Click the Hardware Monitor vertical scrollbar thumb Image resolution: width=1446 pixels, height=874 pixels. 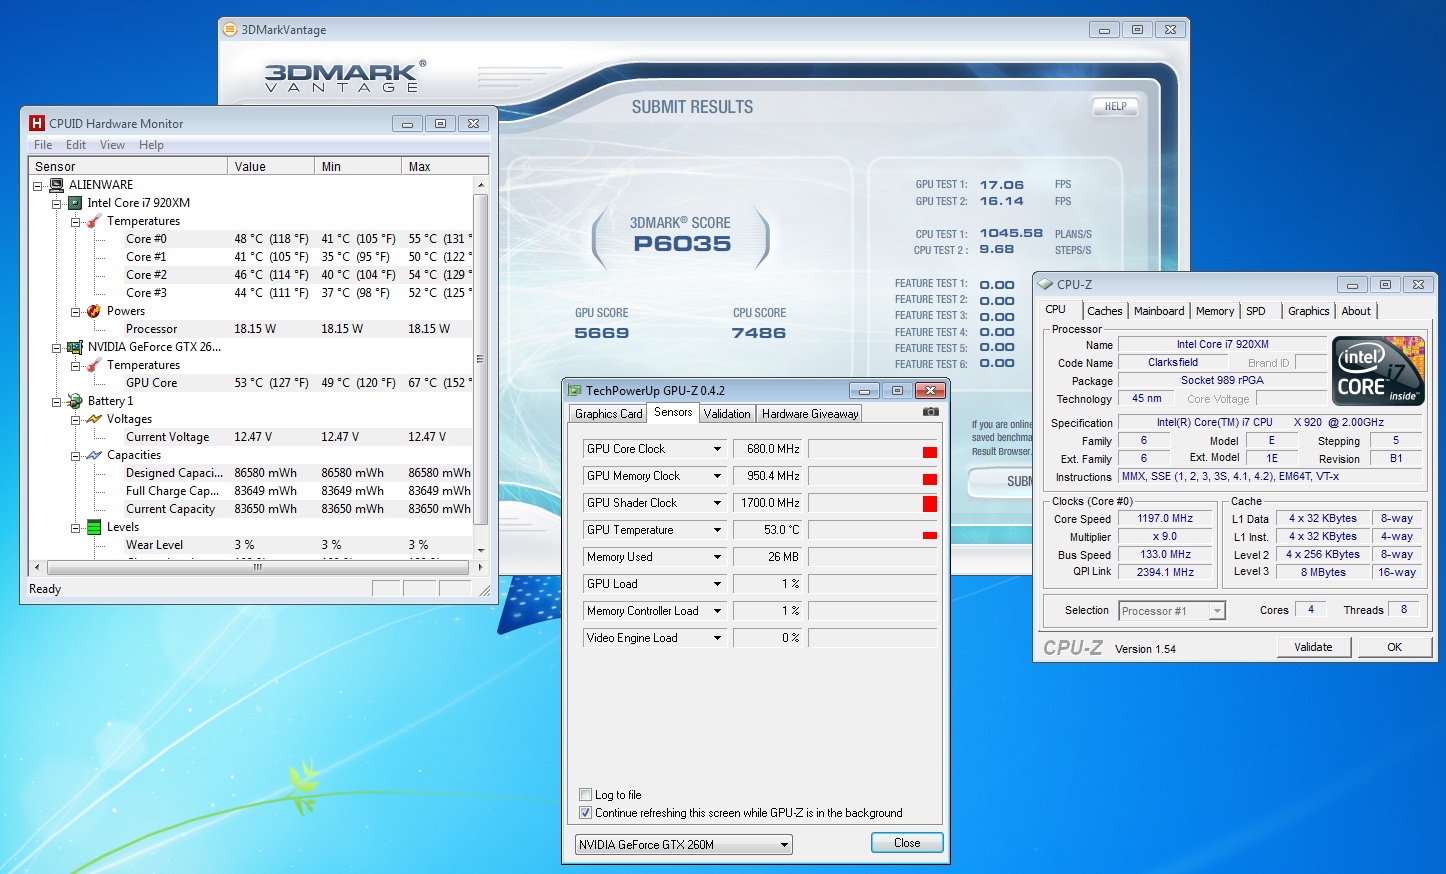480,359
